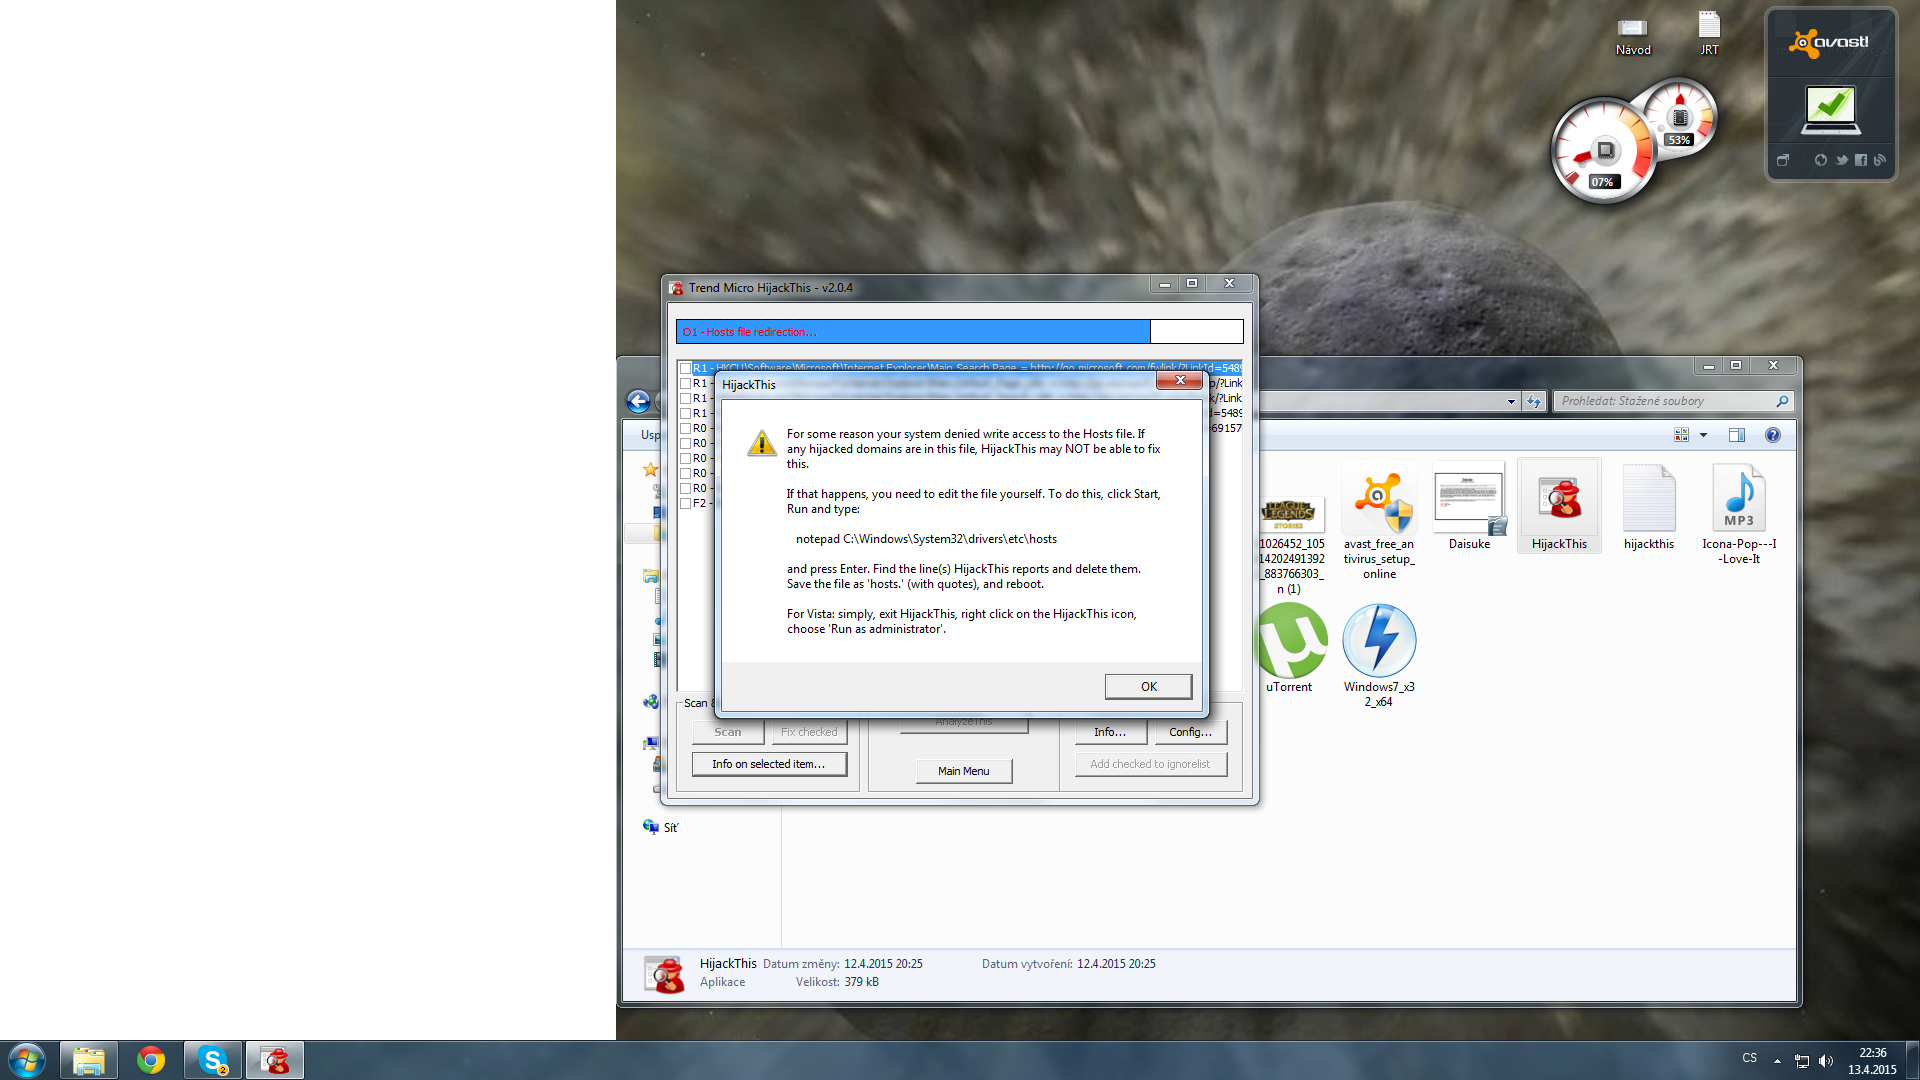Open the Explorer address bar history dropdown

coord(1511,401)
